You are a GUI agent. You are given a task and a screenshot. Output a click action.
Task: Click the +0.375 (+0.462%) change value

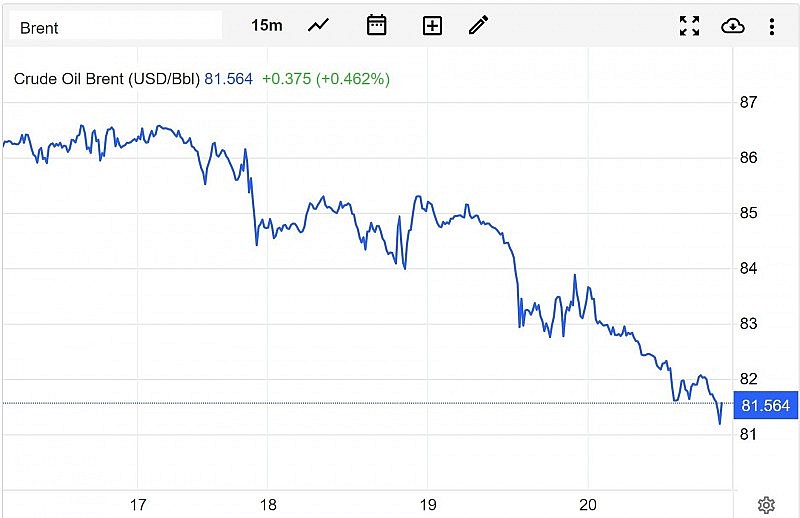pos(326,78)
